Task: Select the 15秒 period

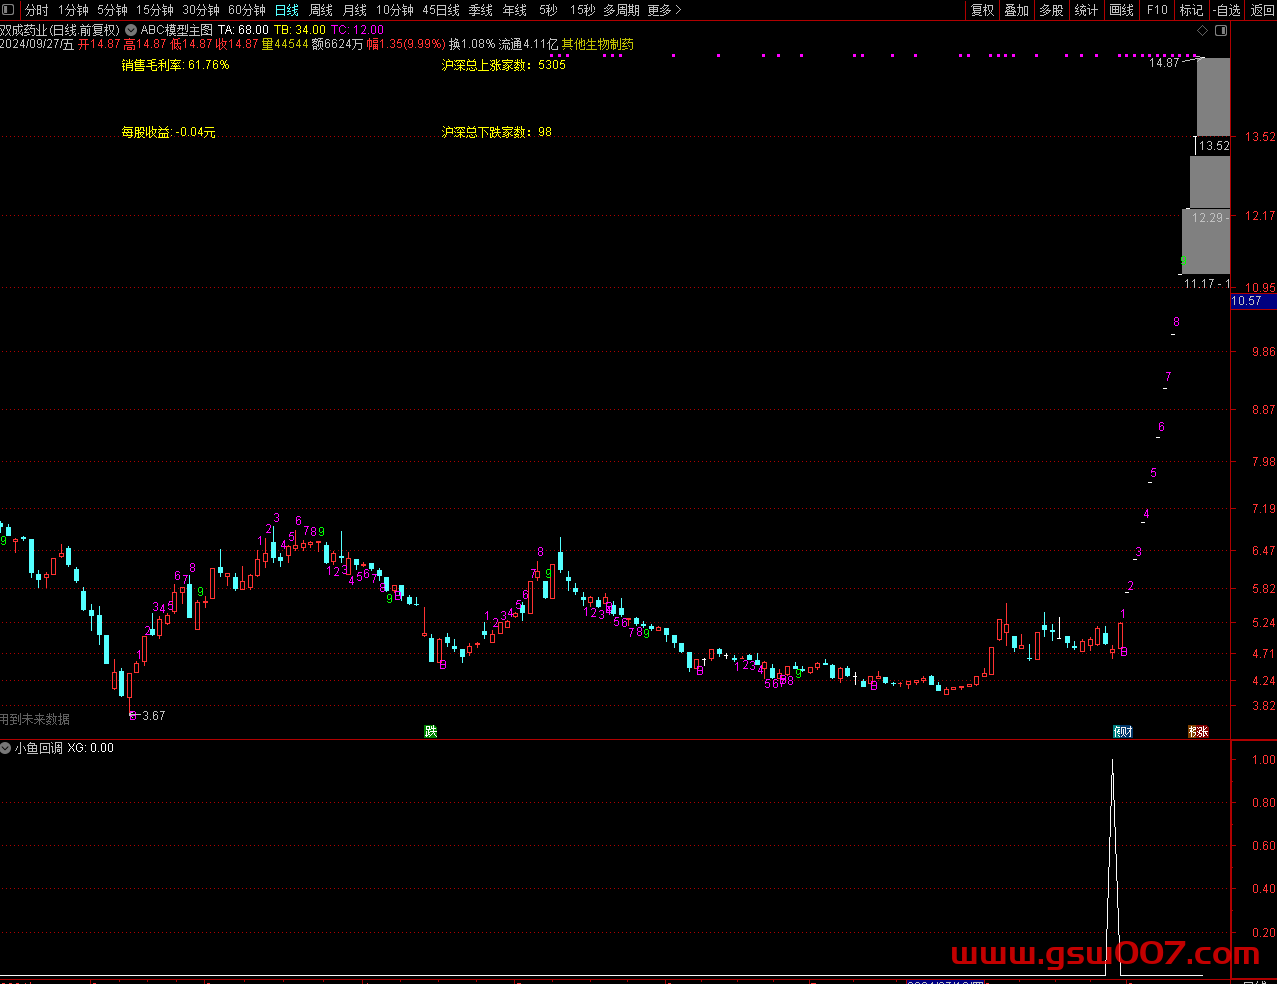Action: (x=583, y=10)
